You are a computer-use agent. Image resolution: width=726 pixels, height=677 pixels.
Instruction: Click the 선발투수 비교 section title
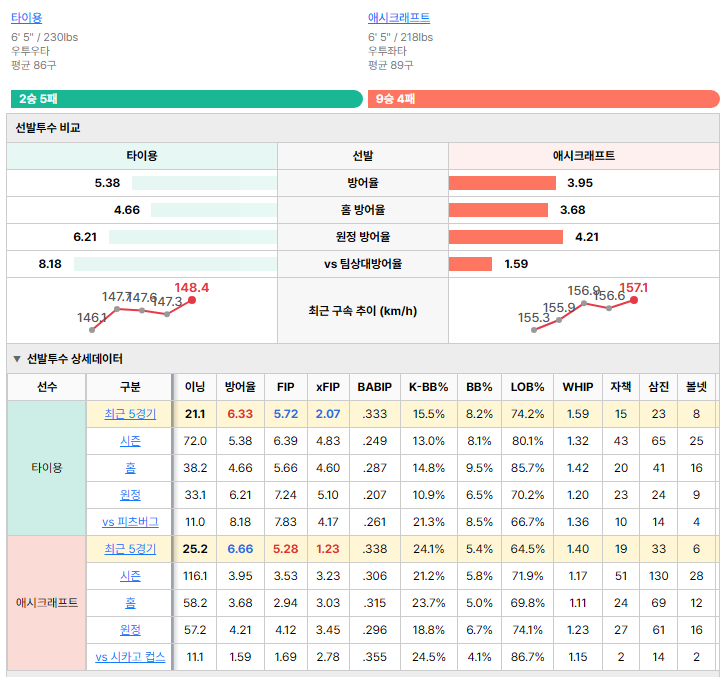pyautogui.click(x=48, y=128)
